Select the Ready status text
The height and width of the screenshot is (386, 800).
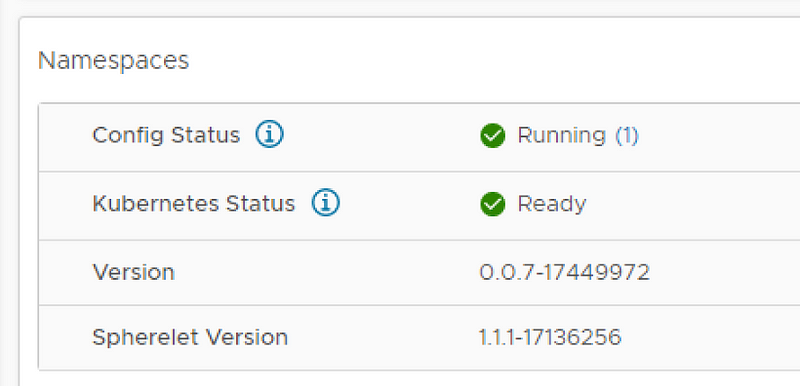[x=552, y=204]
